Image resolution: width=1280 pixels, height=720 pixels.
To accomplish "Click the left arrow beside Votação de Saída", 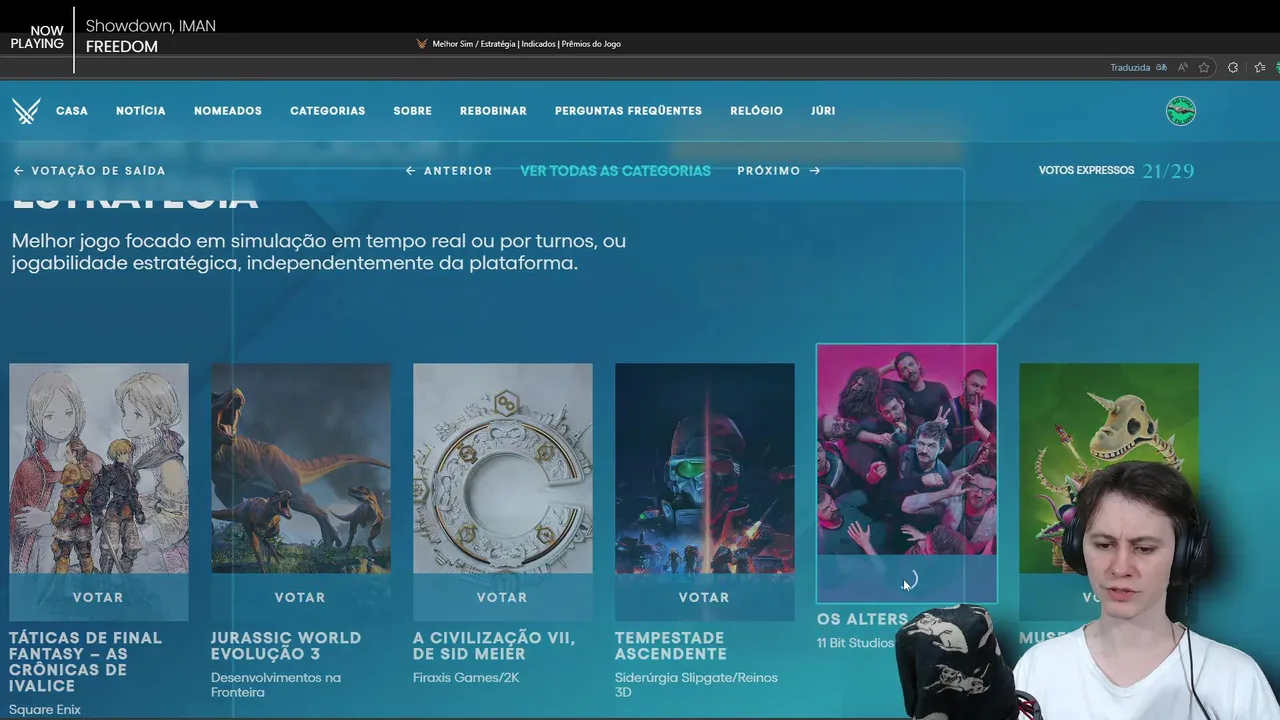I will point(18,171).
